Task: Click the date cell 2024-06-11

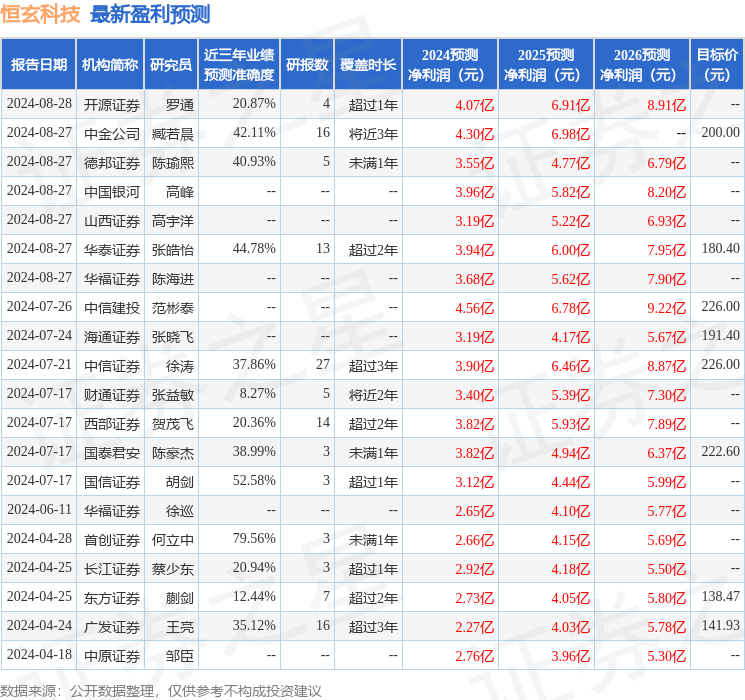Action: tap(39, 509)
